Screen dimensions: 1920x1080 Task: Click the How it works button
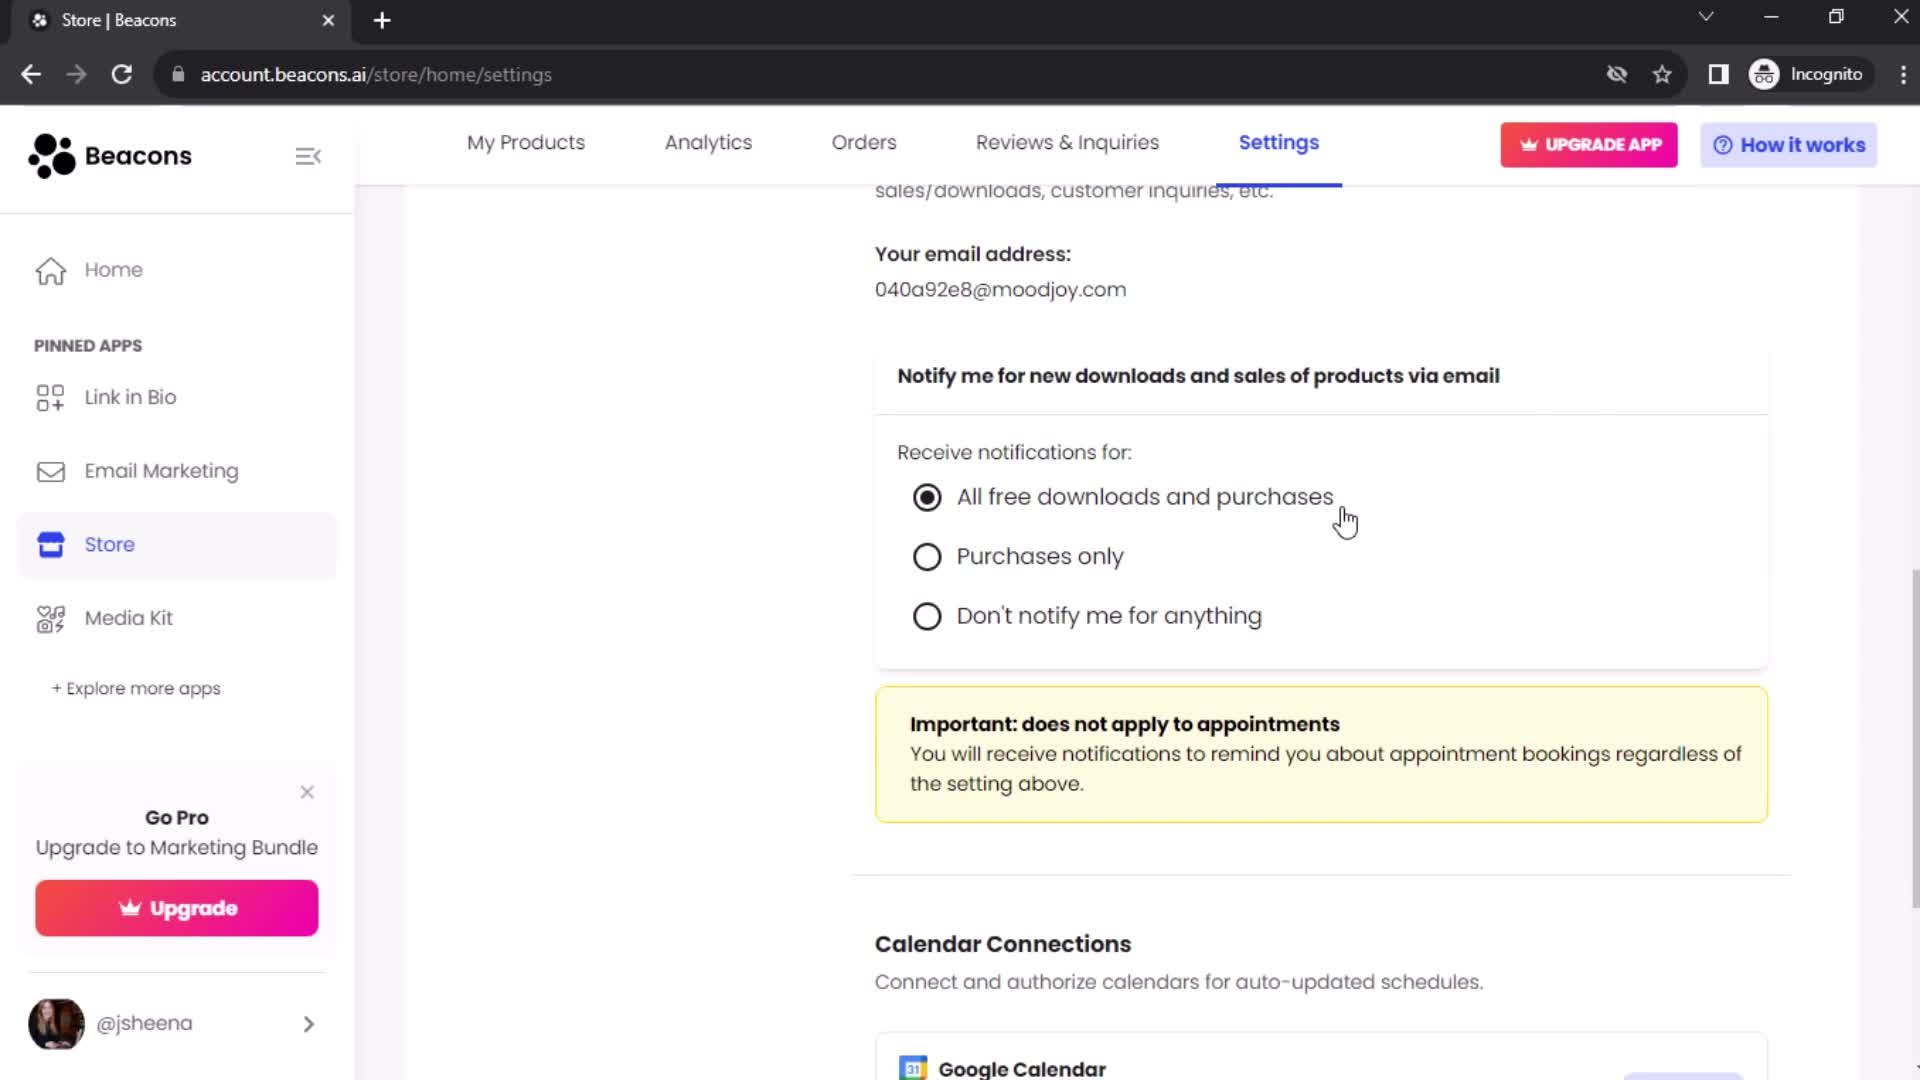[x=1789, y=145]
